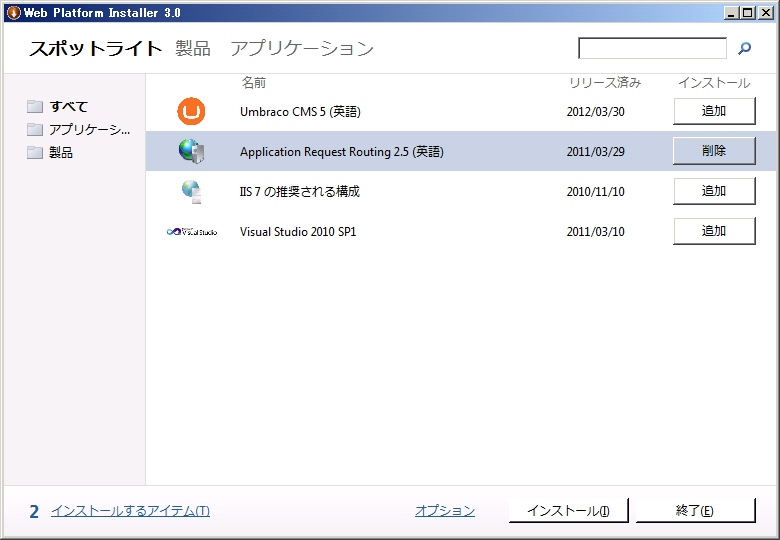
Task: Click the インストール column header
Action: [714, 83]
